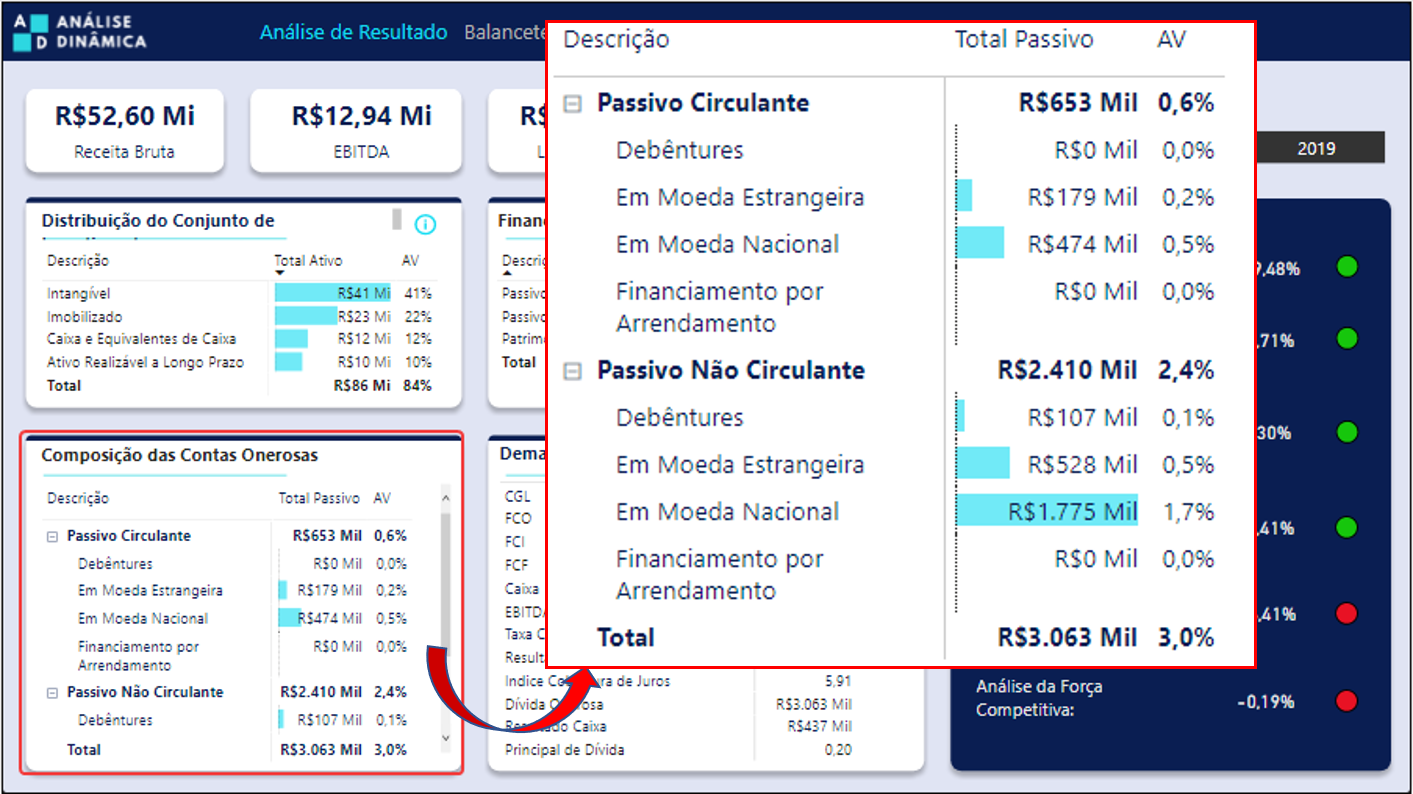This screenshot has width=1413, height=794.
Task: Click green indicator beside the ,71% value
Action: (1347, 339)
